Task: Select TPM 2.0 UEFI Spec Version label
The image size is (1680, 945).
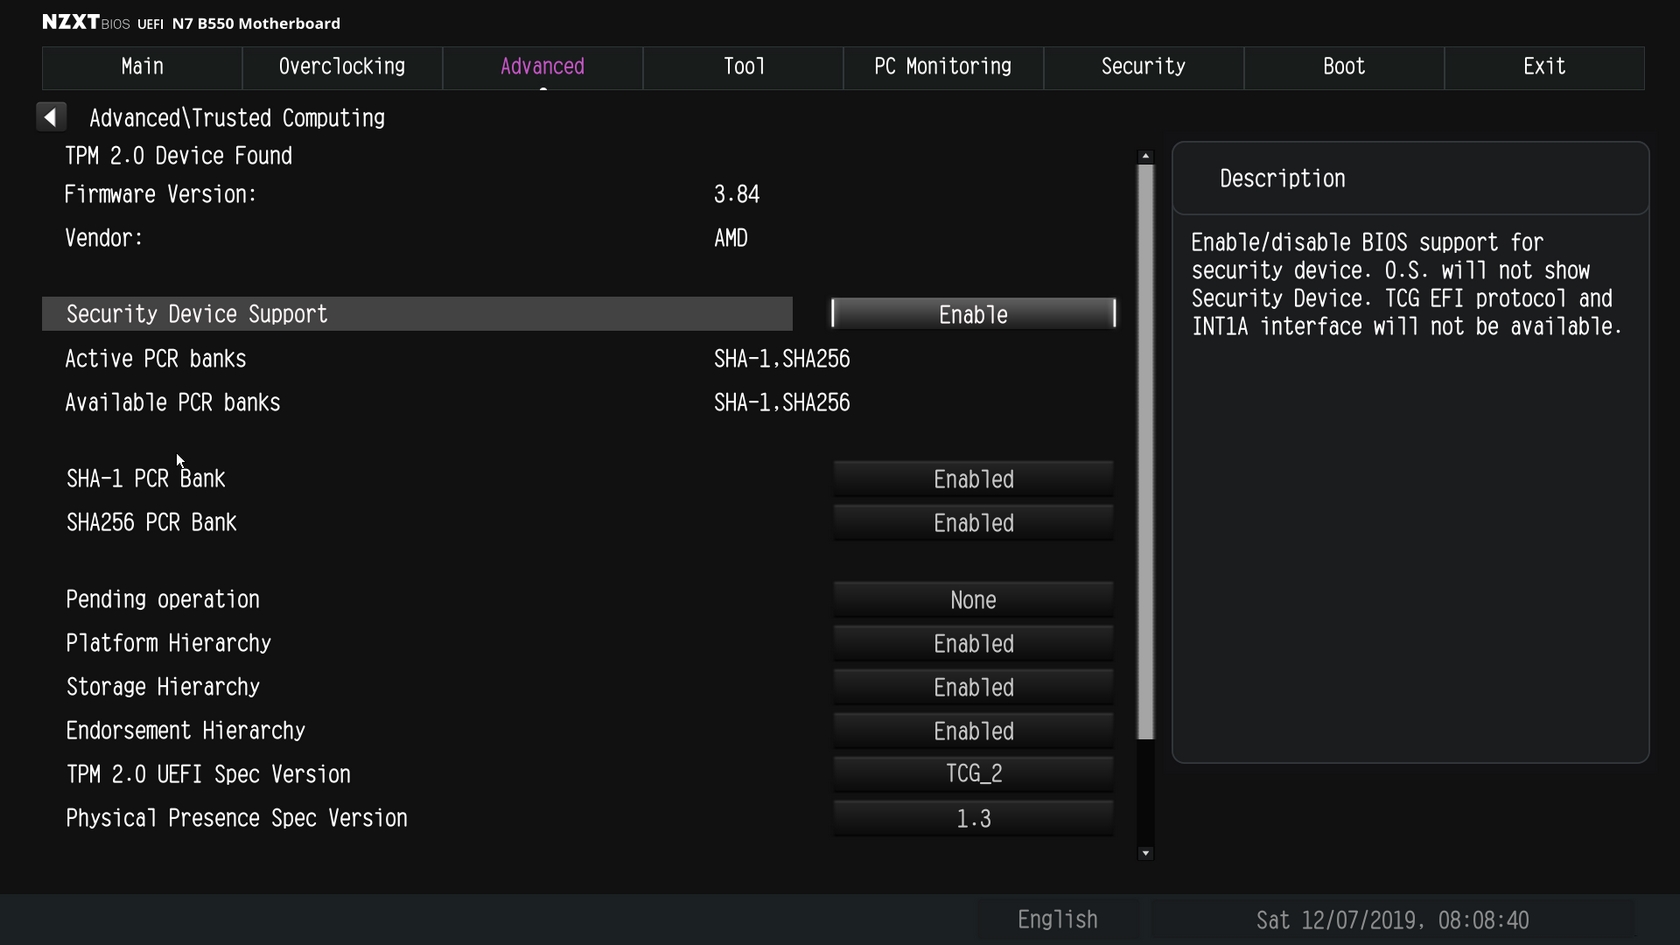Action: pyautogui.click(x=208, y=774)
